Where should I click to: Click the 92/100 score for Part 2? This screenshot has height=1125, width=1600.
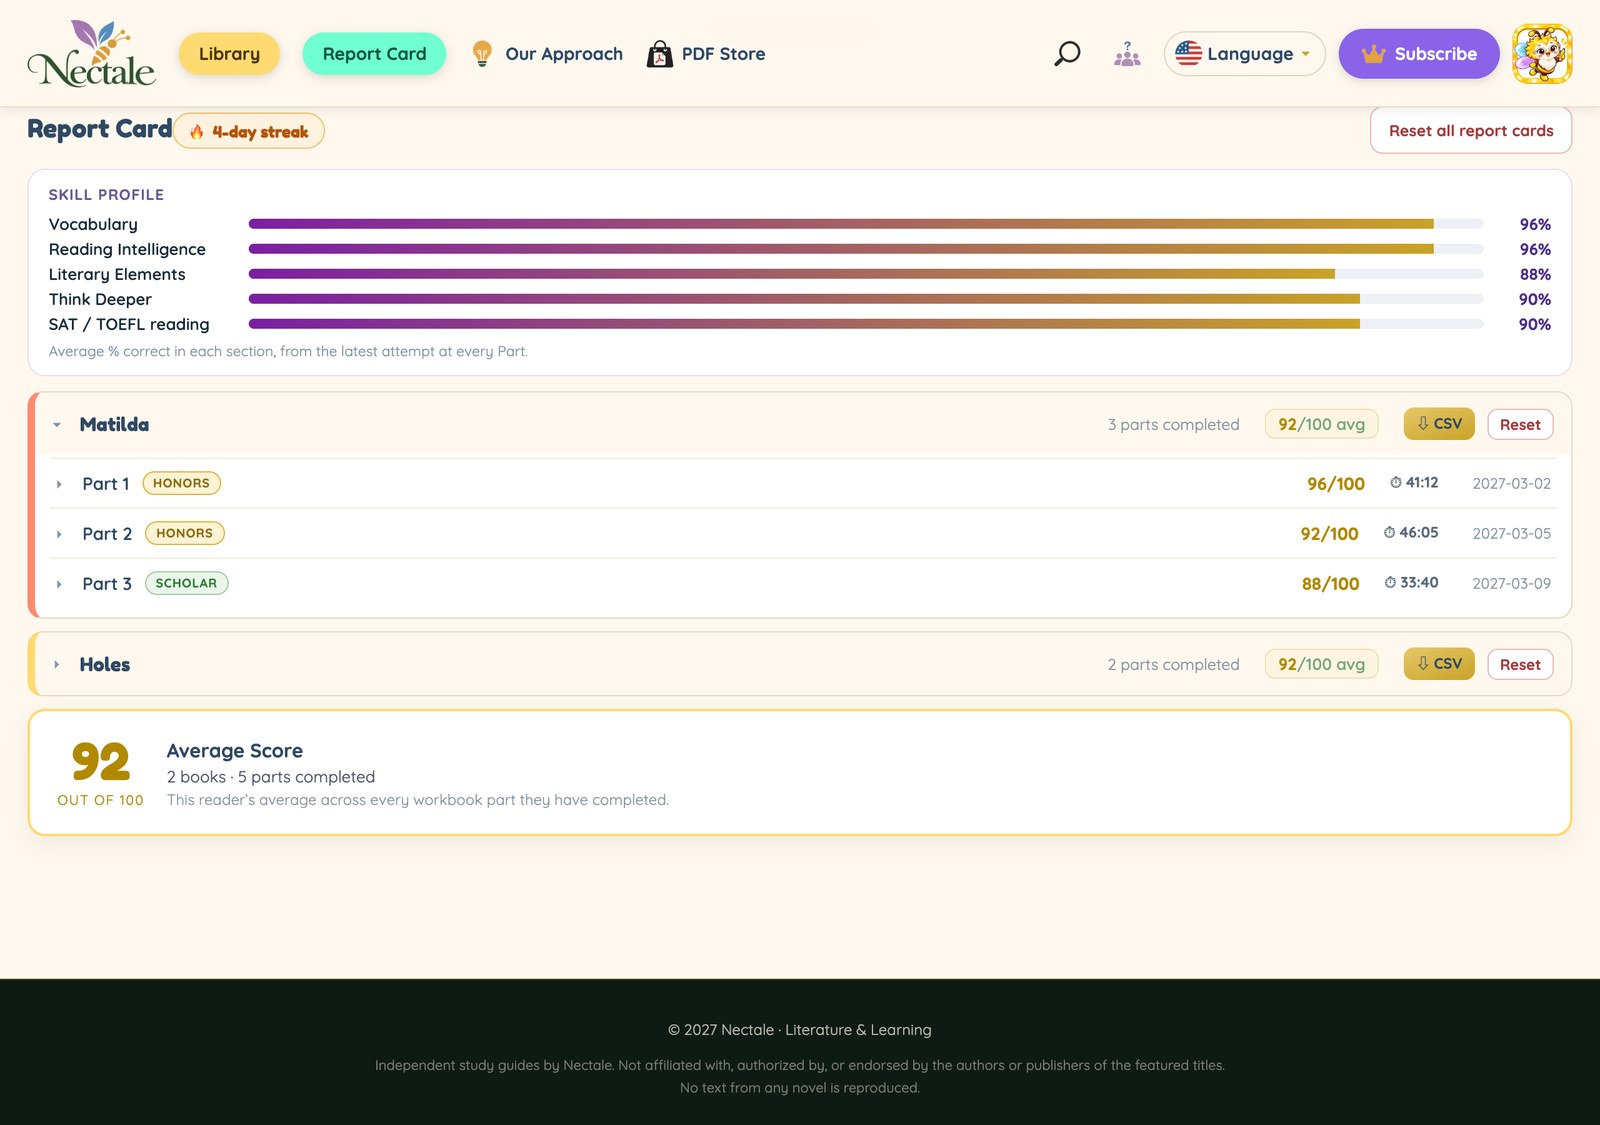(1329, 534)
